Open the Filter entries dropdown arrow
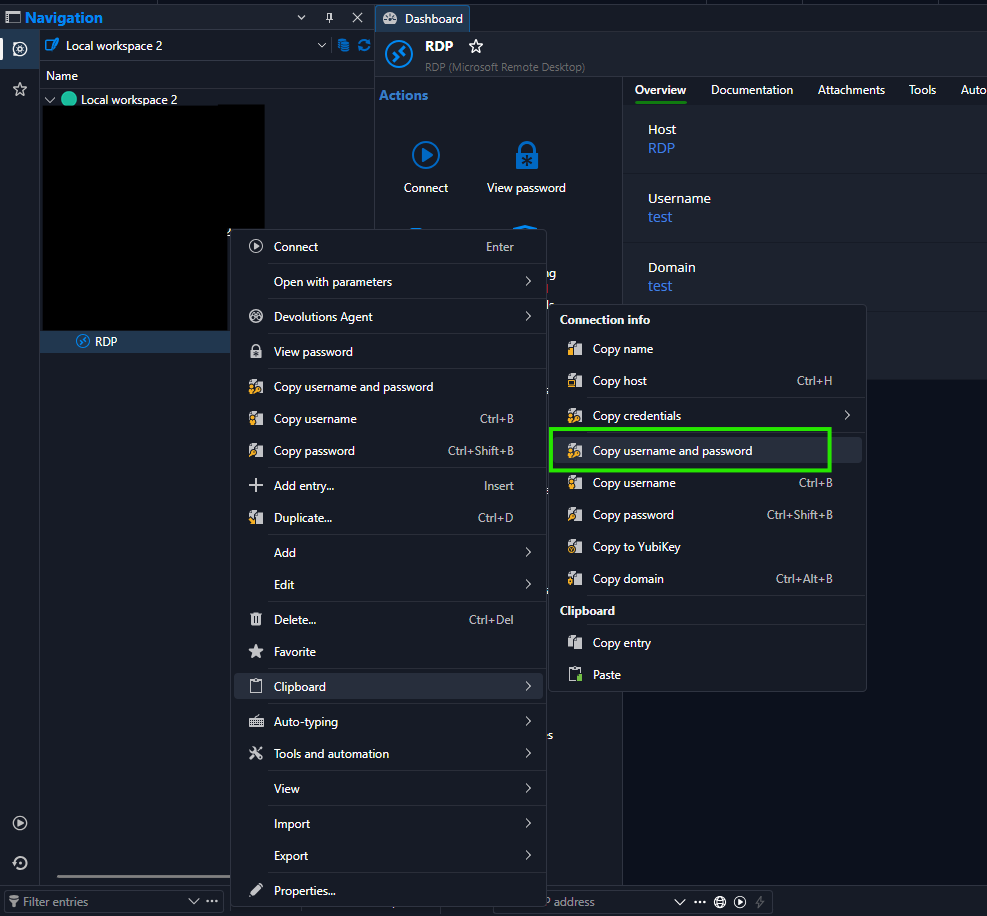The image size is (987, 916). click(194, 902)
